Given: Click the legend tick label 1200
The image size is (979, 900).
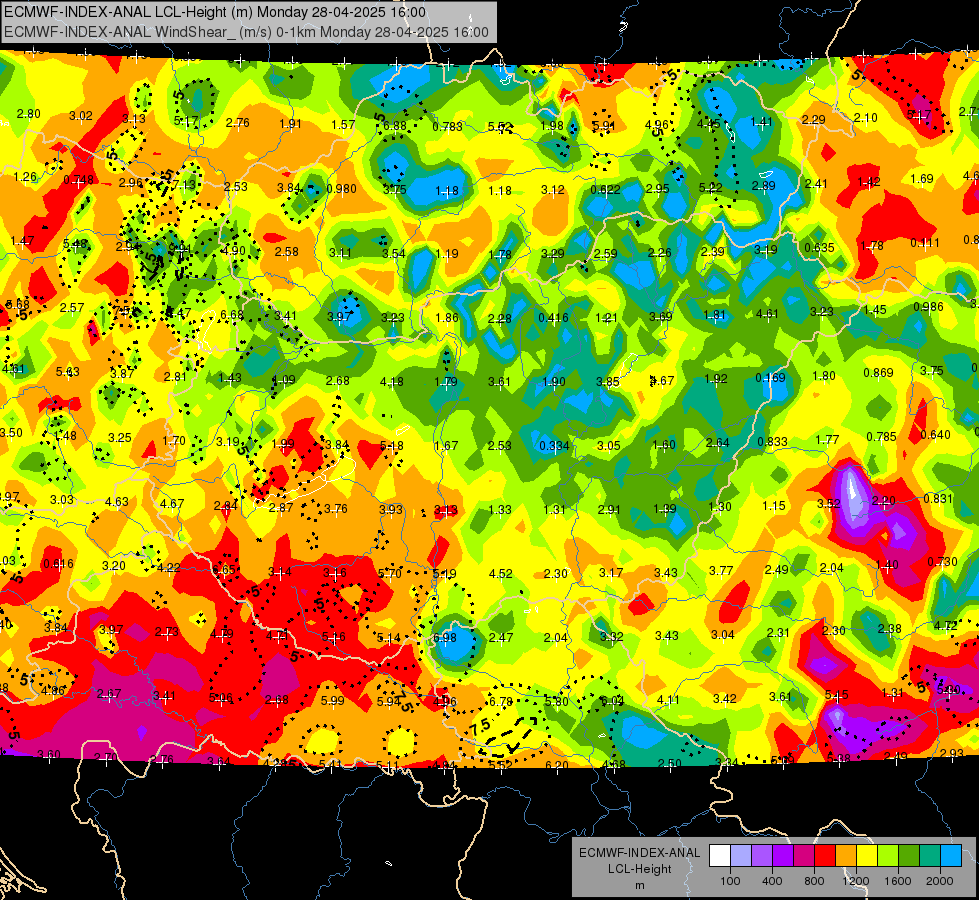Looking at the screenshot, I should click(x=856, y=881).
